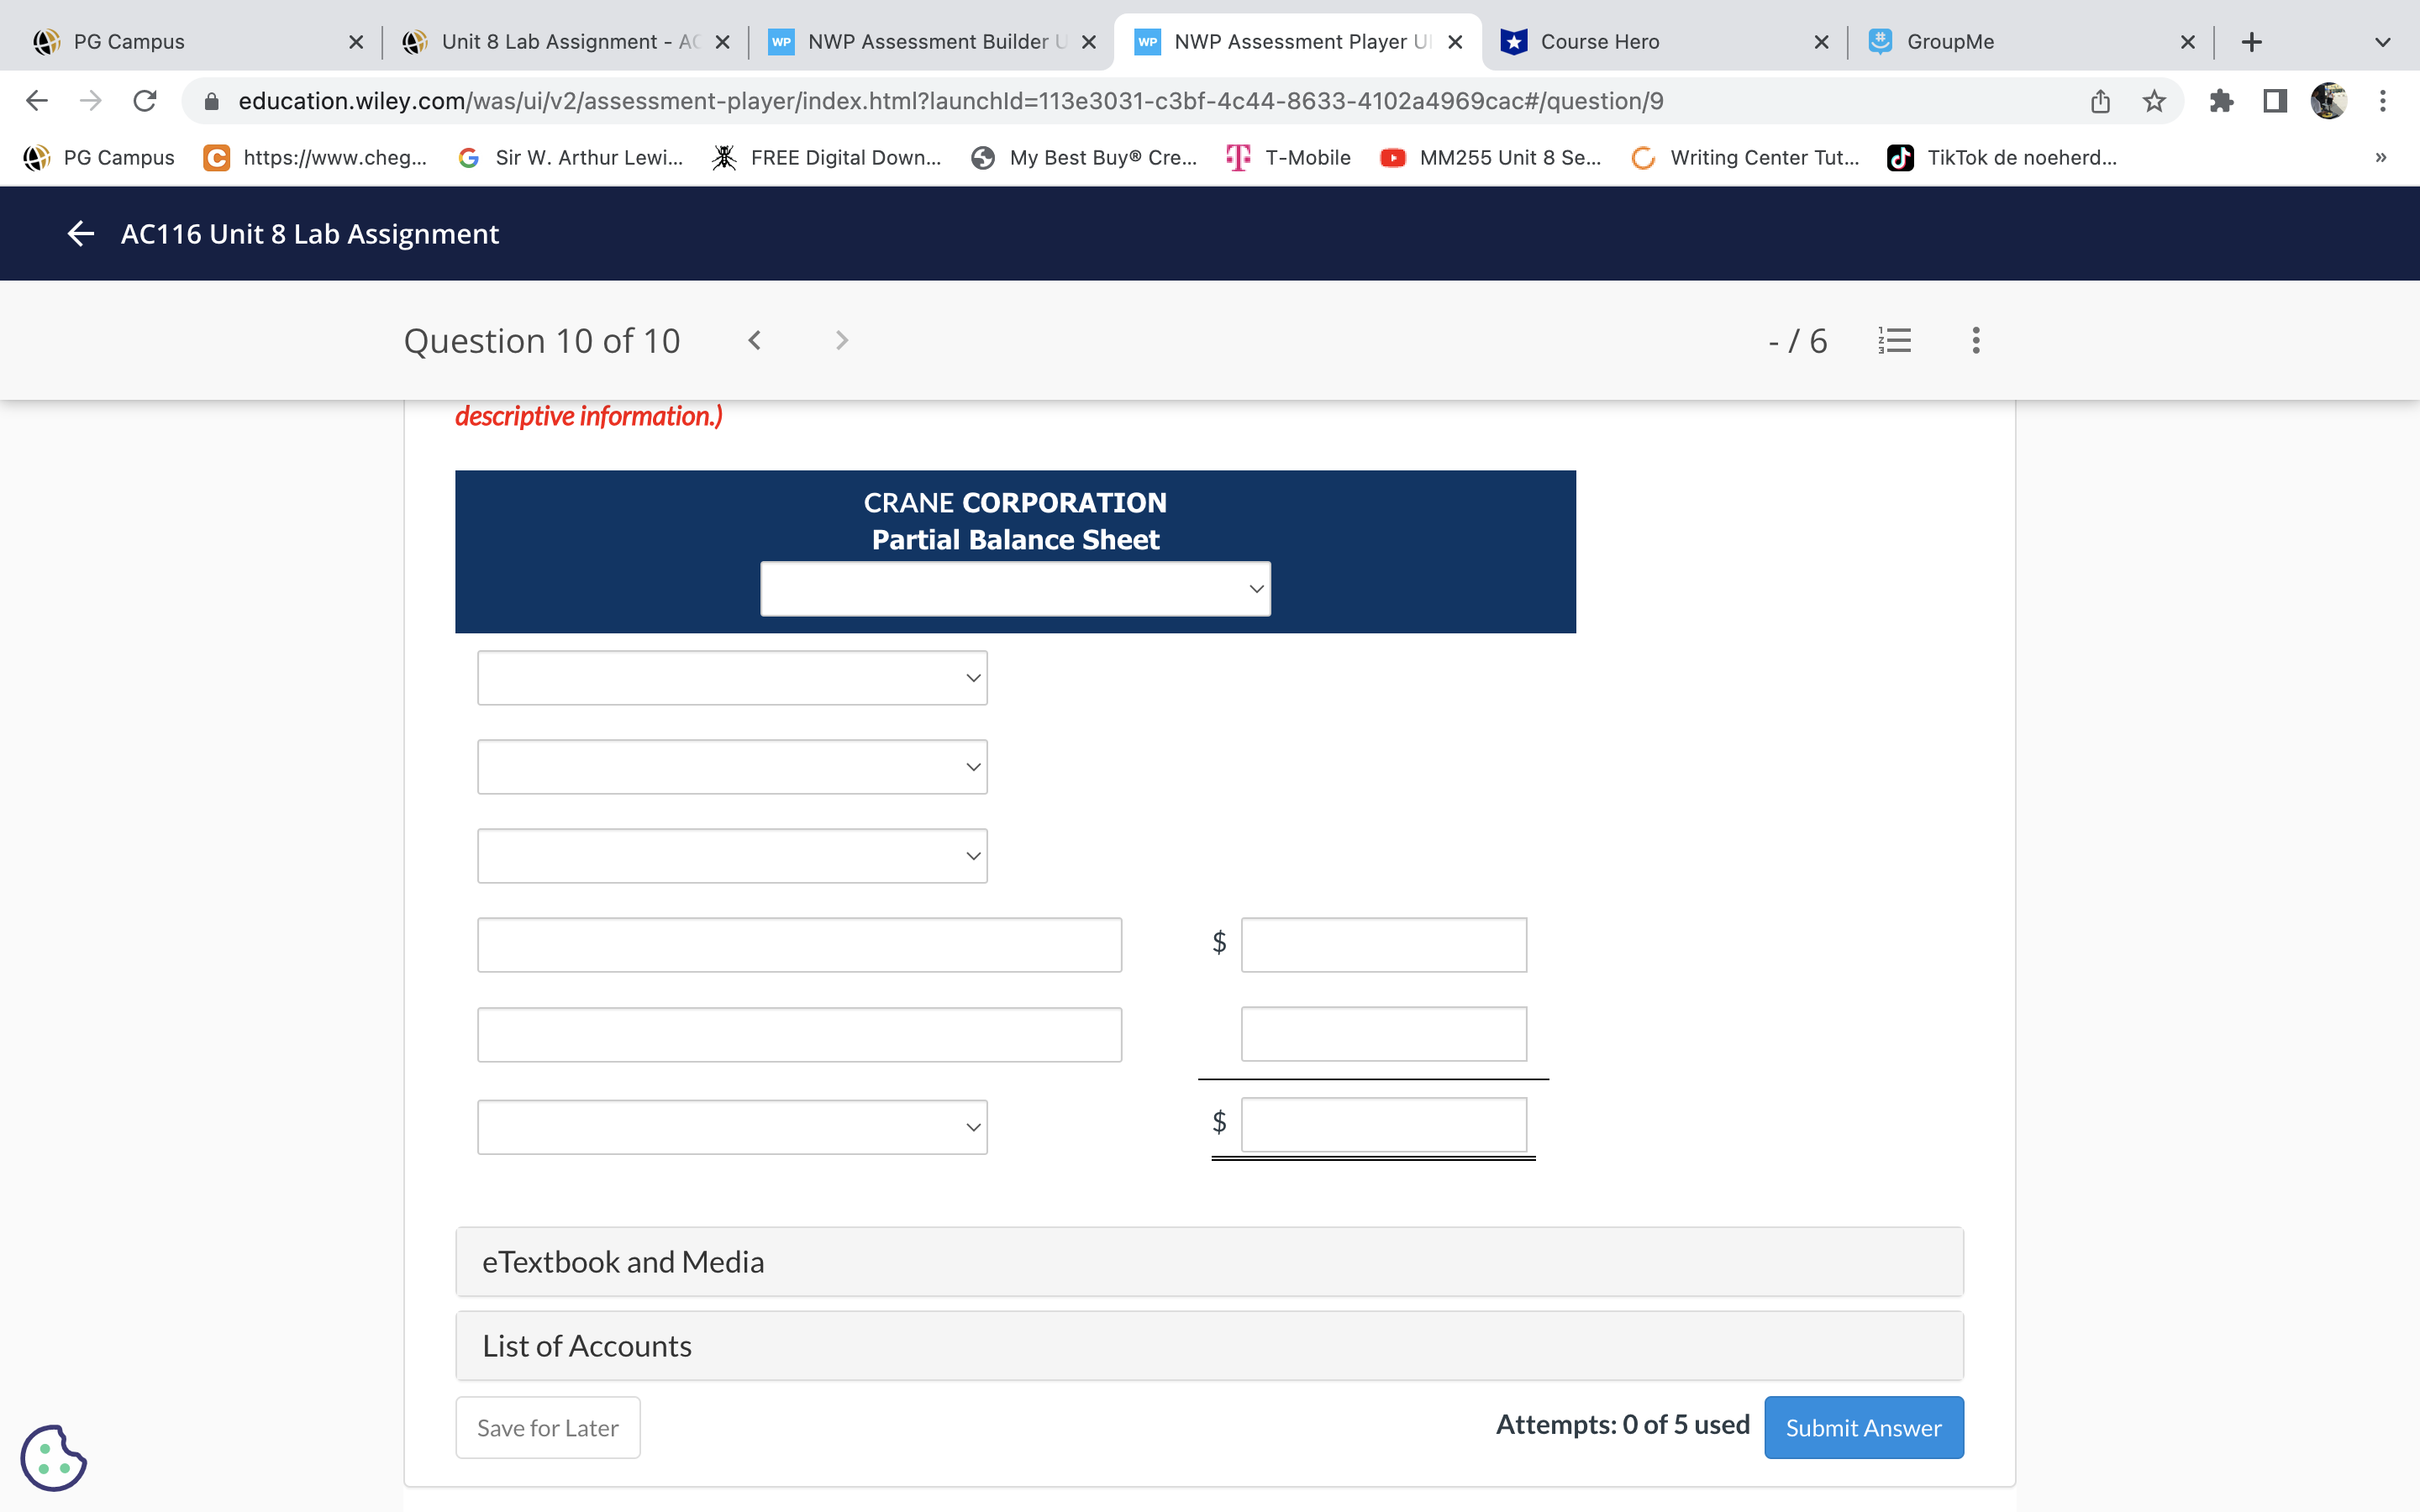Expand the first account category dropdown
Image resolution: width=2420 pixels, height=1512 pixels.
(x=732, y=678)
